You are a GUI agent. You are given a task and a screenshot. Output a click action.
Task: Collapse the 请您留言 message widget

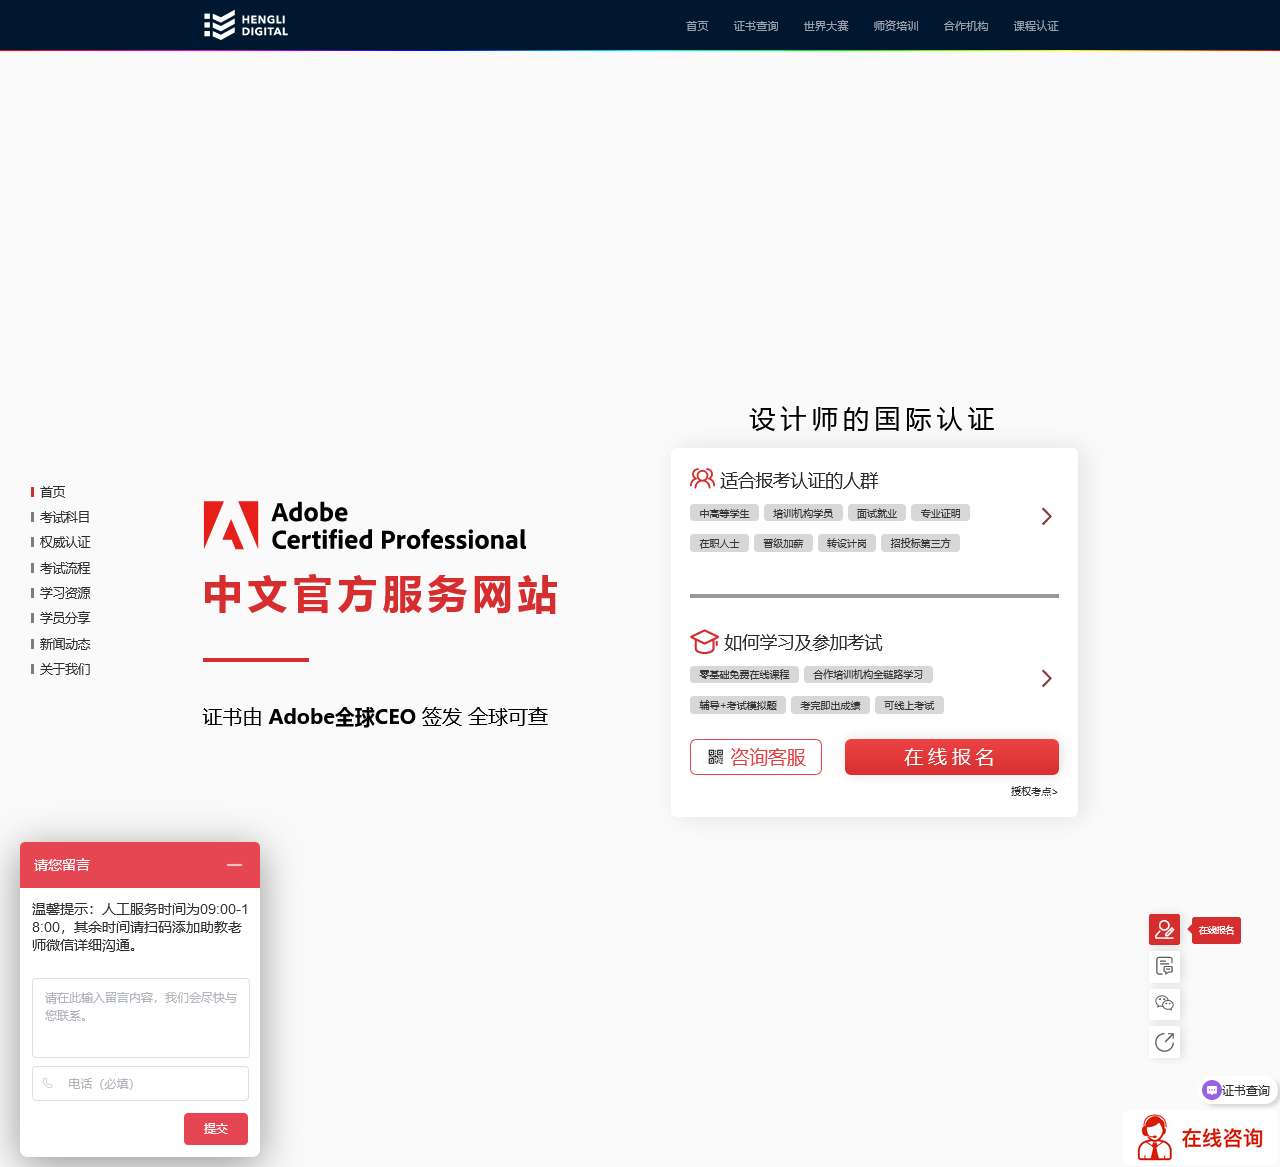click(x=235, y=864)
